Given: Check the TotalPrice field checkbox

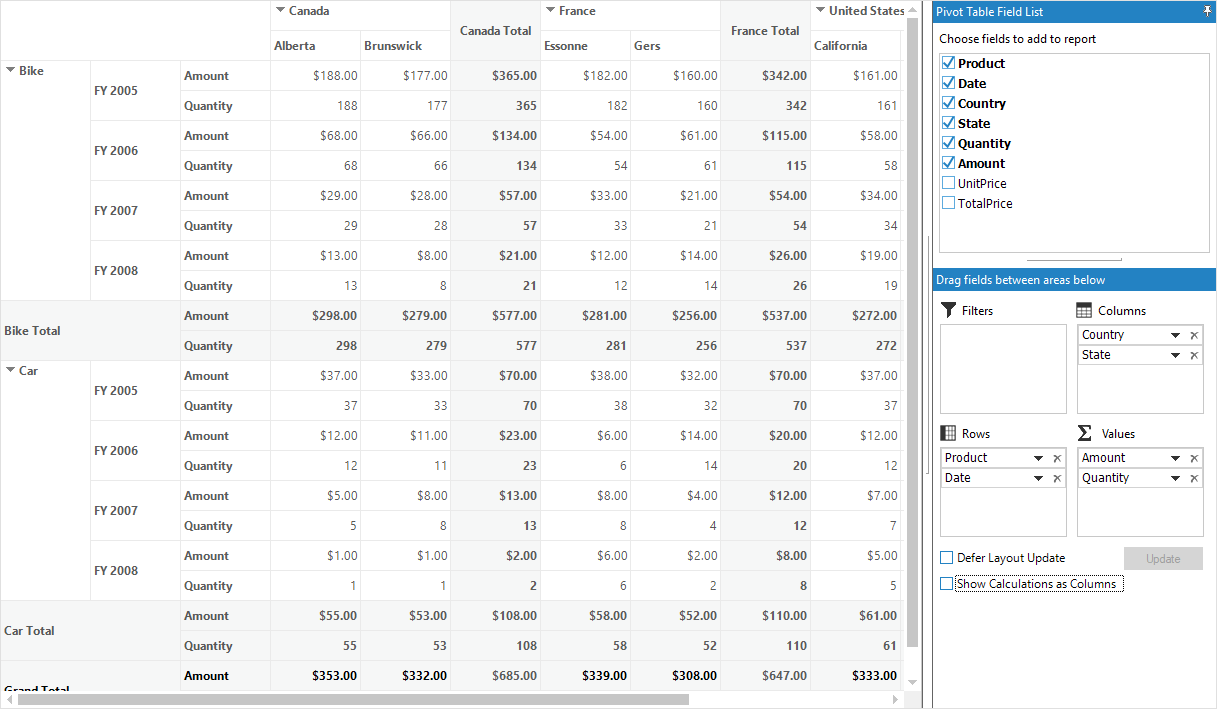Looking at the screenshot, I should pos(949,203).
